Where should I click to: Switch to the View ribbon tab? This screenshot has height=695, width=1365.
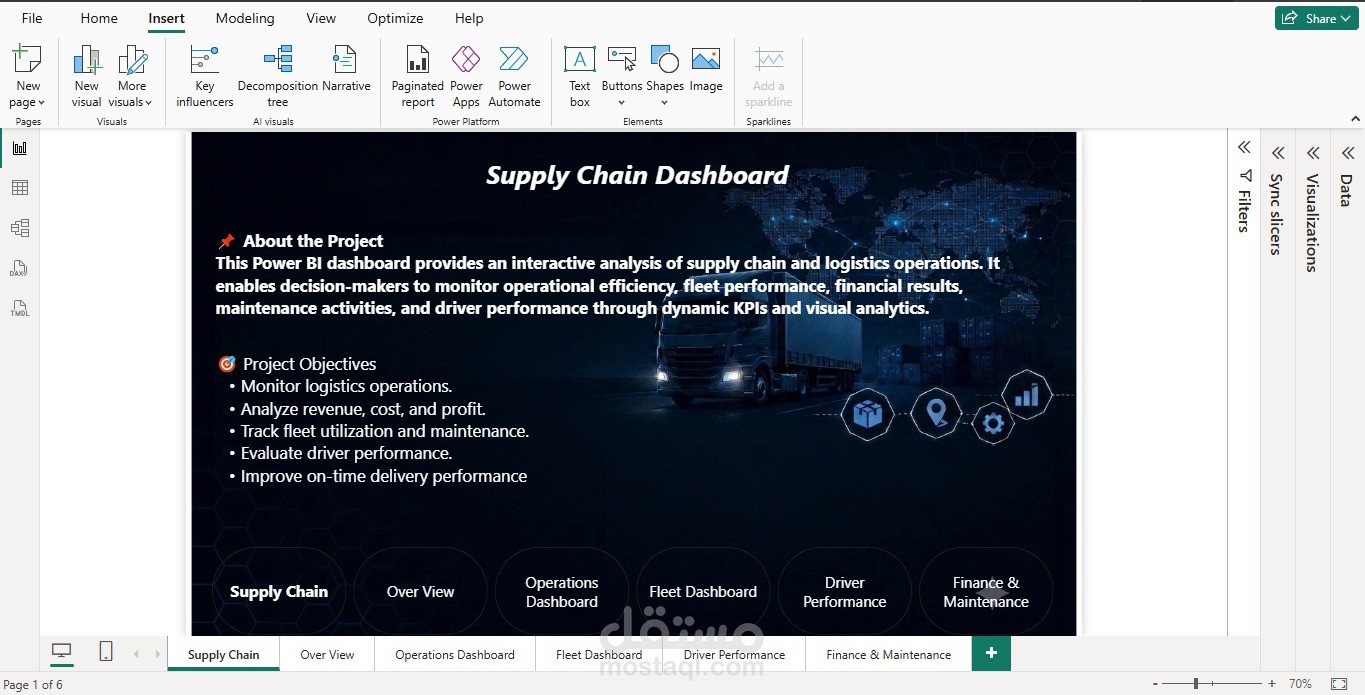[321, 18]
